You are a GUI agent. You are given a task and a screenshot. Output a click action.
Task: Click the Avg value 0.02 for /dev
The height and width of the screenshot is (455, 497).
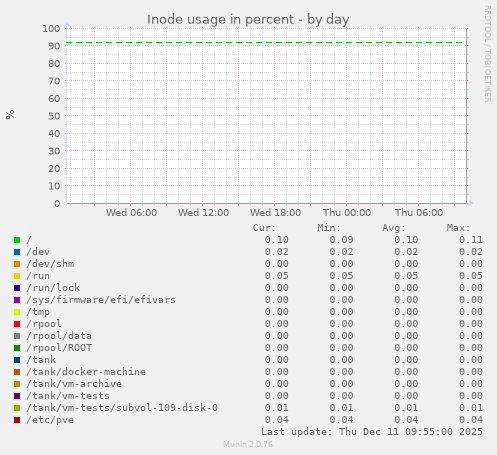pos(406,252)
